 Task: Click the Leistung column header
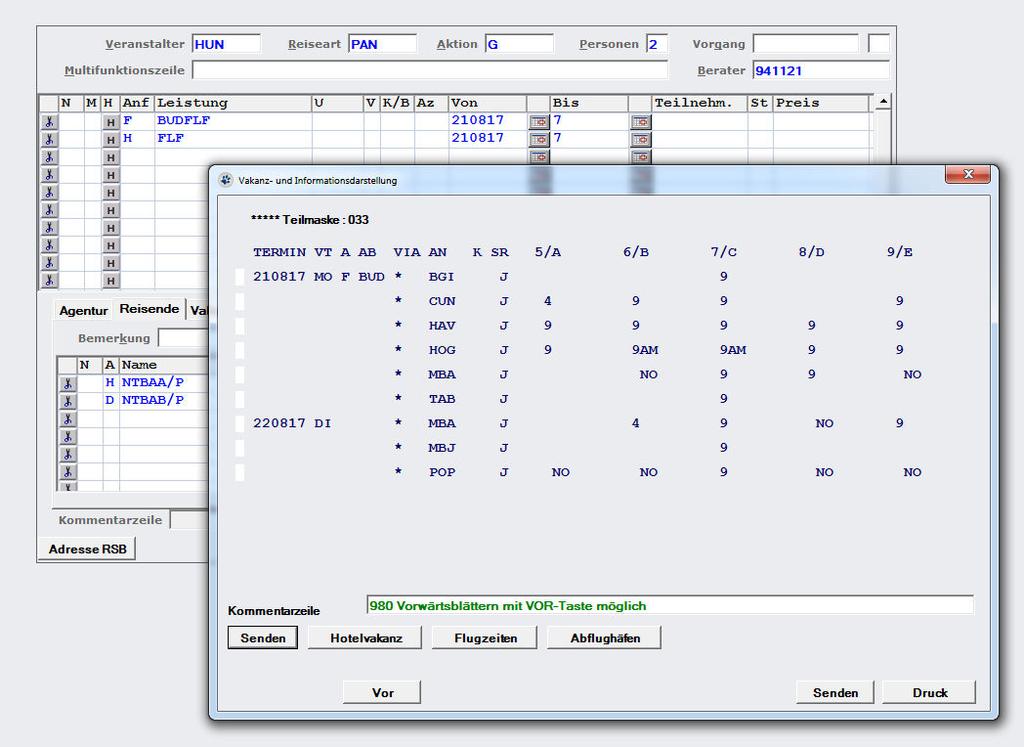pyautogui.click(x=233, y=103)
